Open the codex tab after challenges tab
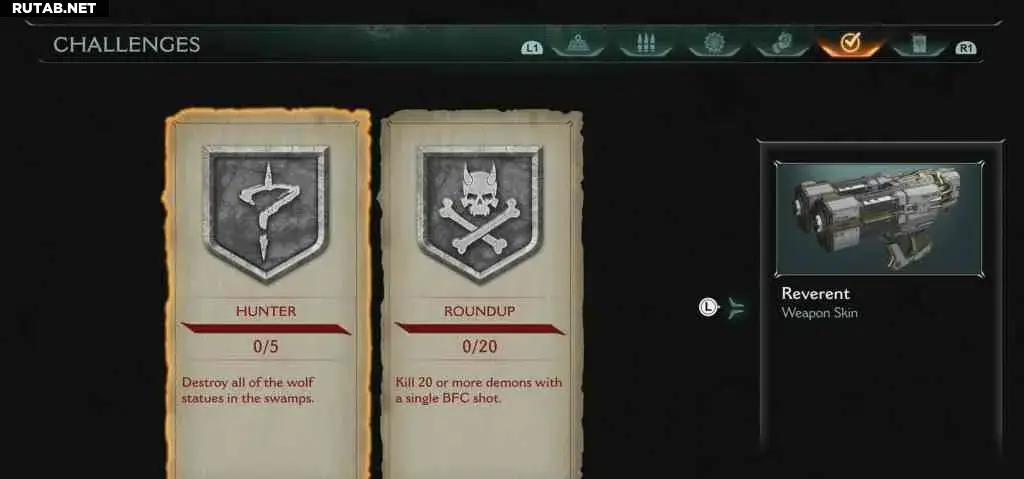Screen dimensions: 1024x479 click(919, 44)
